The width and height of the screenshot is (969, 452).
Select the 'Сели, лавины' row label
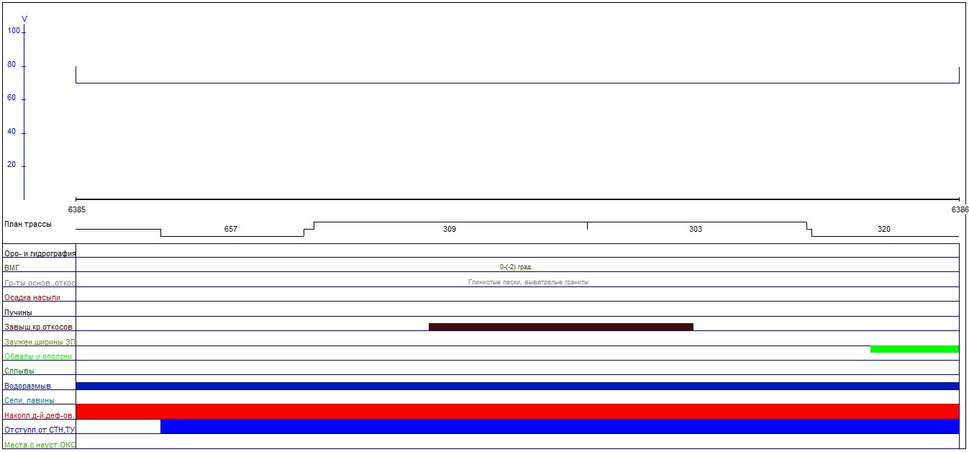point(28,401)
